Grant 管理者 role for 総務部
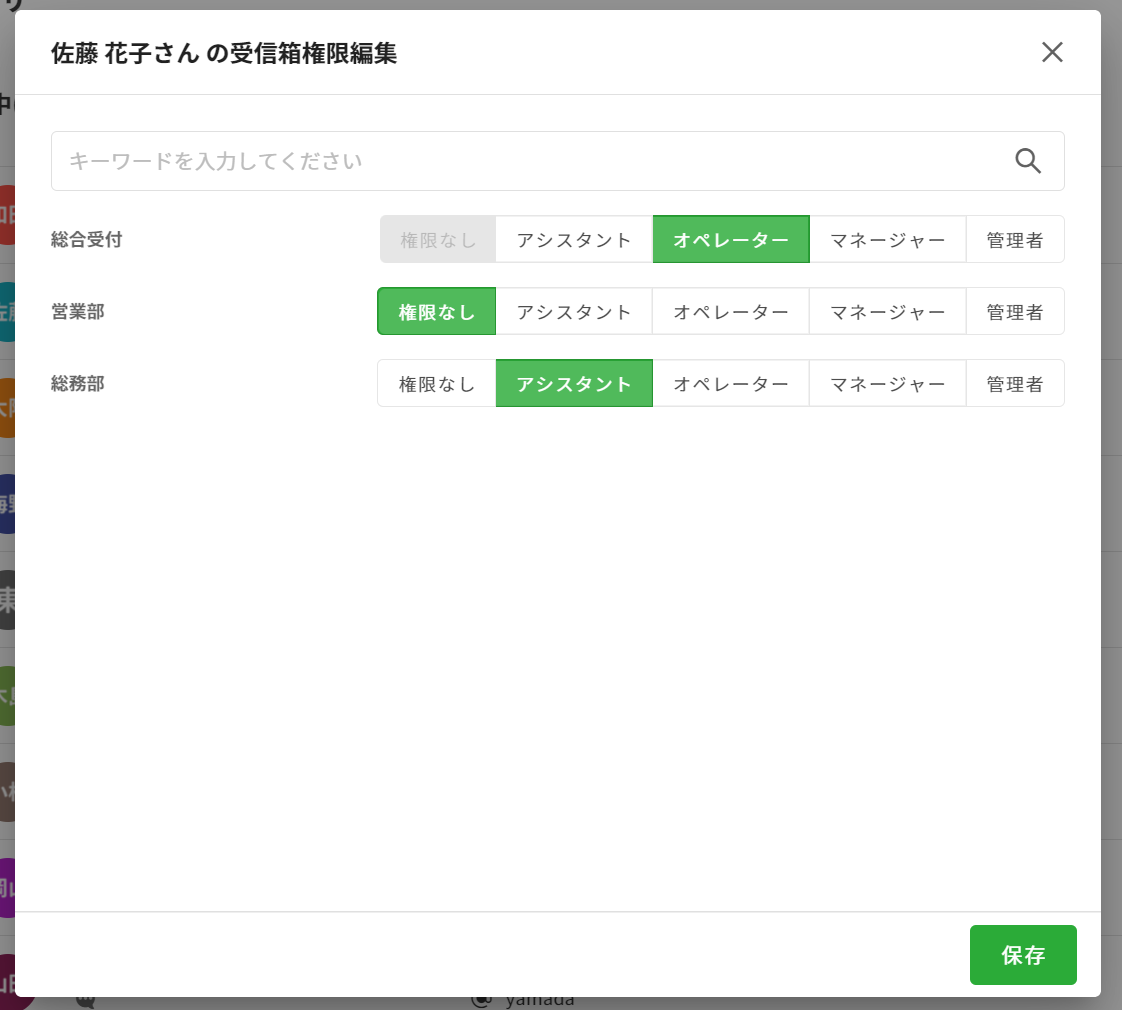The image size is (1122, 1010). tap(1014, 384)
